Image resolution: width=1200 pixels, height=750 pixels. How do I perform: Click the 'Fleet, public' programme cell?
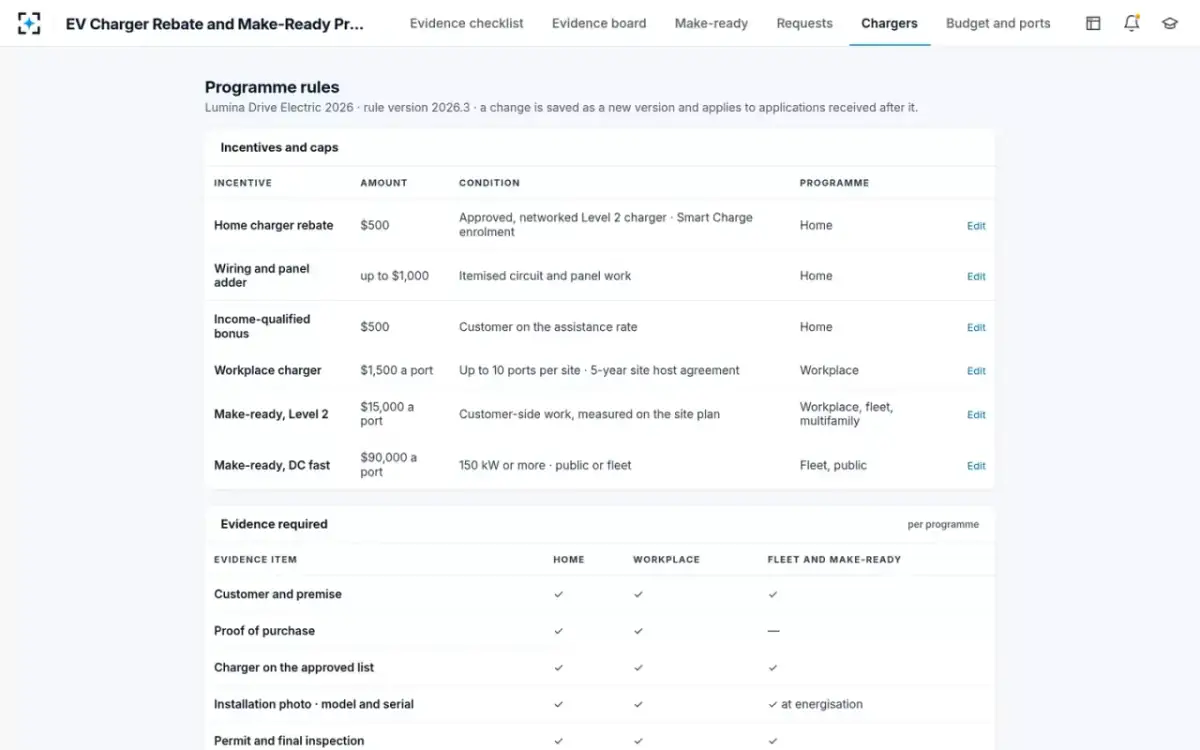tap(833, 465)
